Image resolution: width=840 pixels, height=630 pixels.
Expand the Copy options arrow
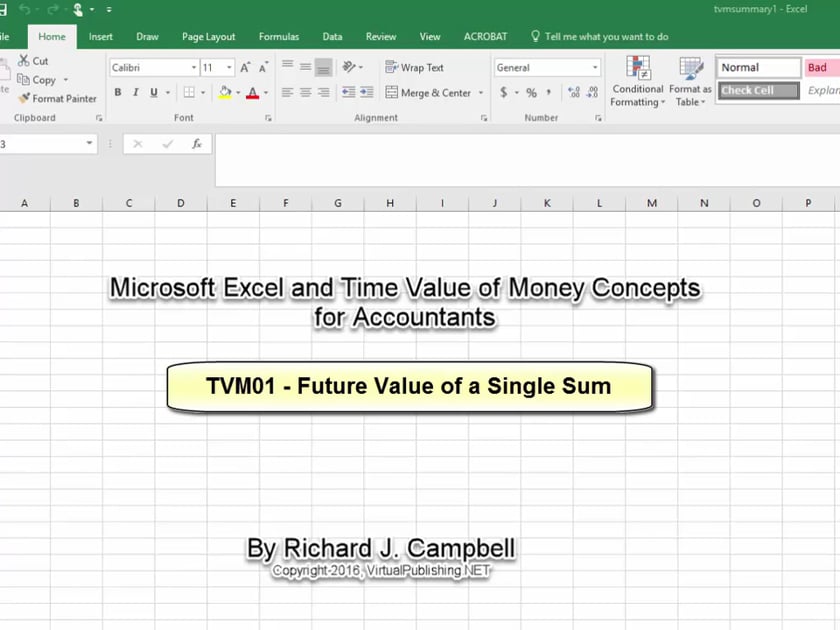pyautogui.click(x=66, y=80)
